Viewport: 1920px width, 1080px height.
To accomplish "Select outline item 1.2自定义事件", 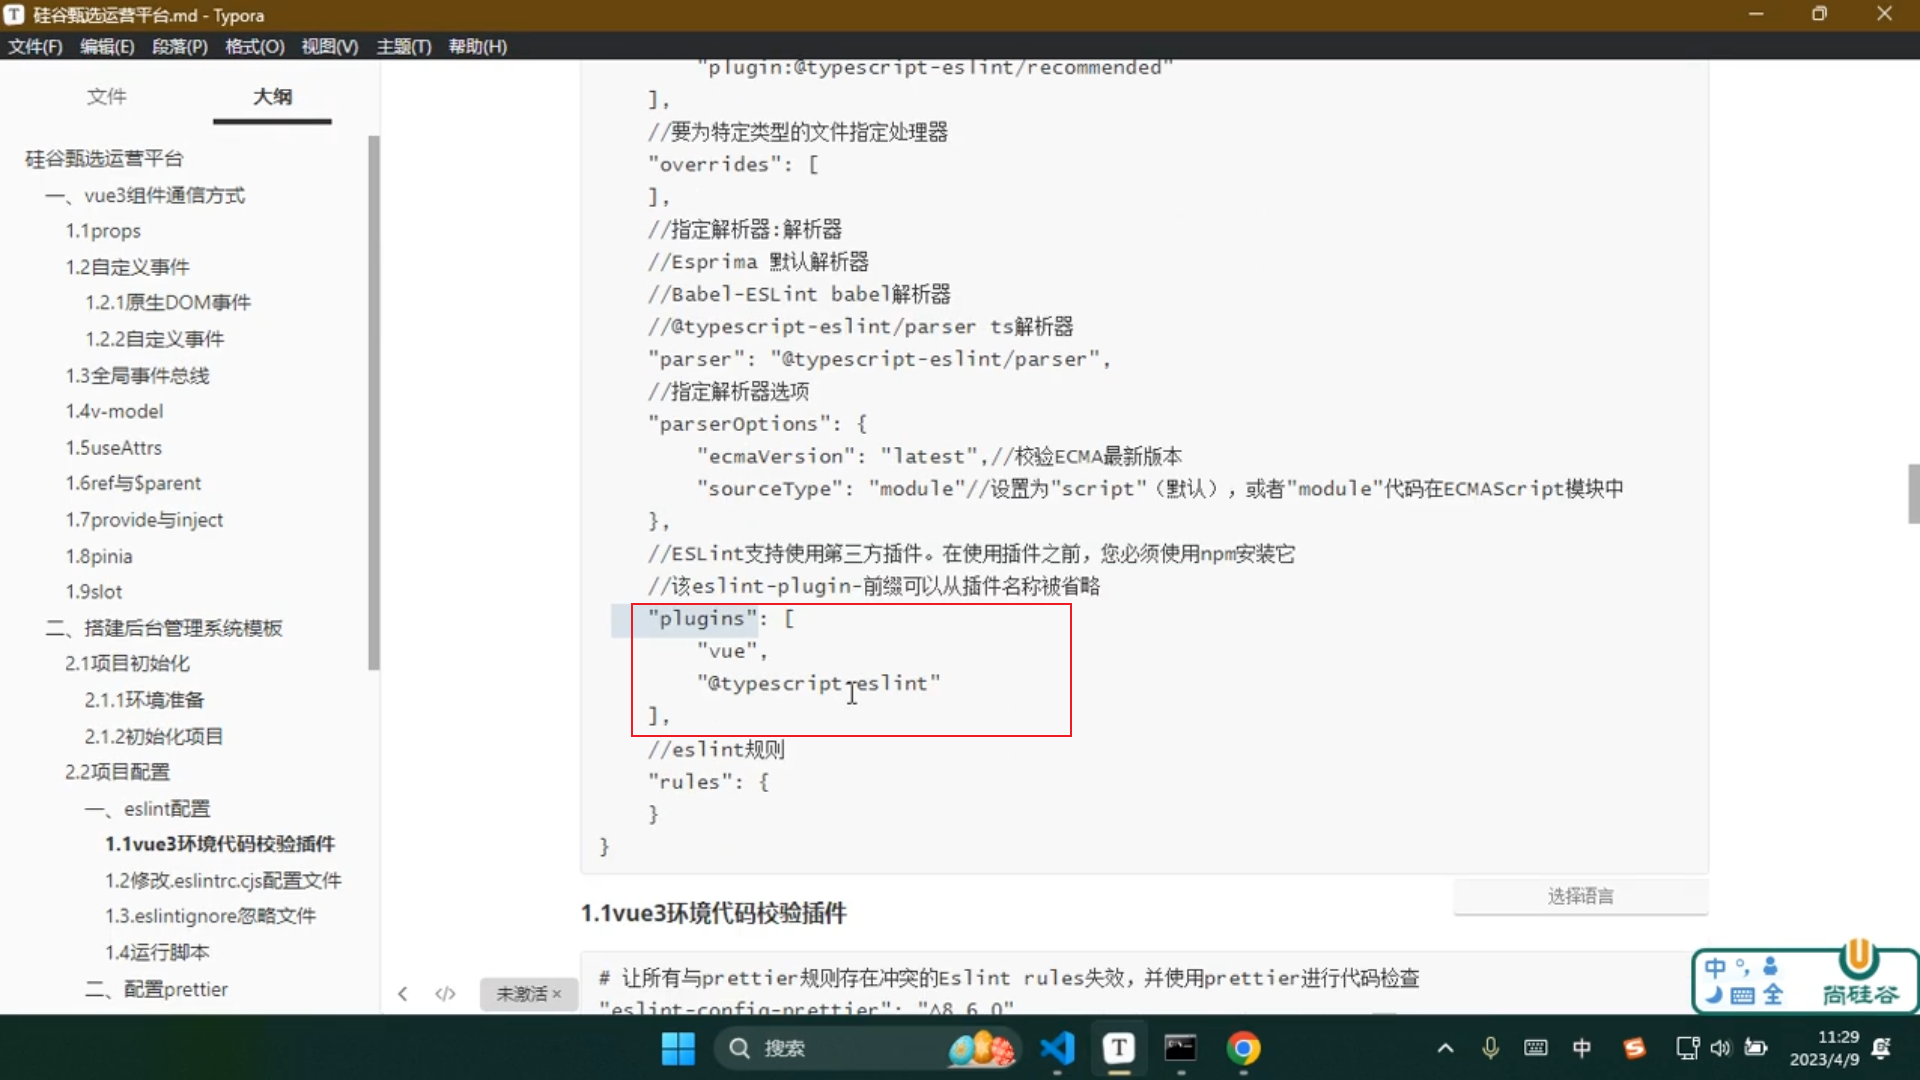I will click(127, 267).
